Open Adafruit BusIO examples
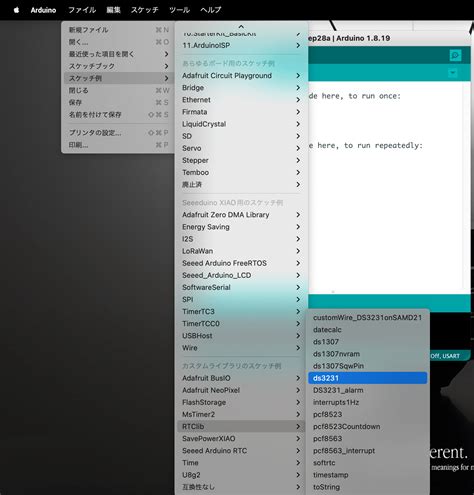 241,378
